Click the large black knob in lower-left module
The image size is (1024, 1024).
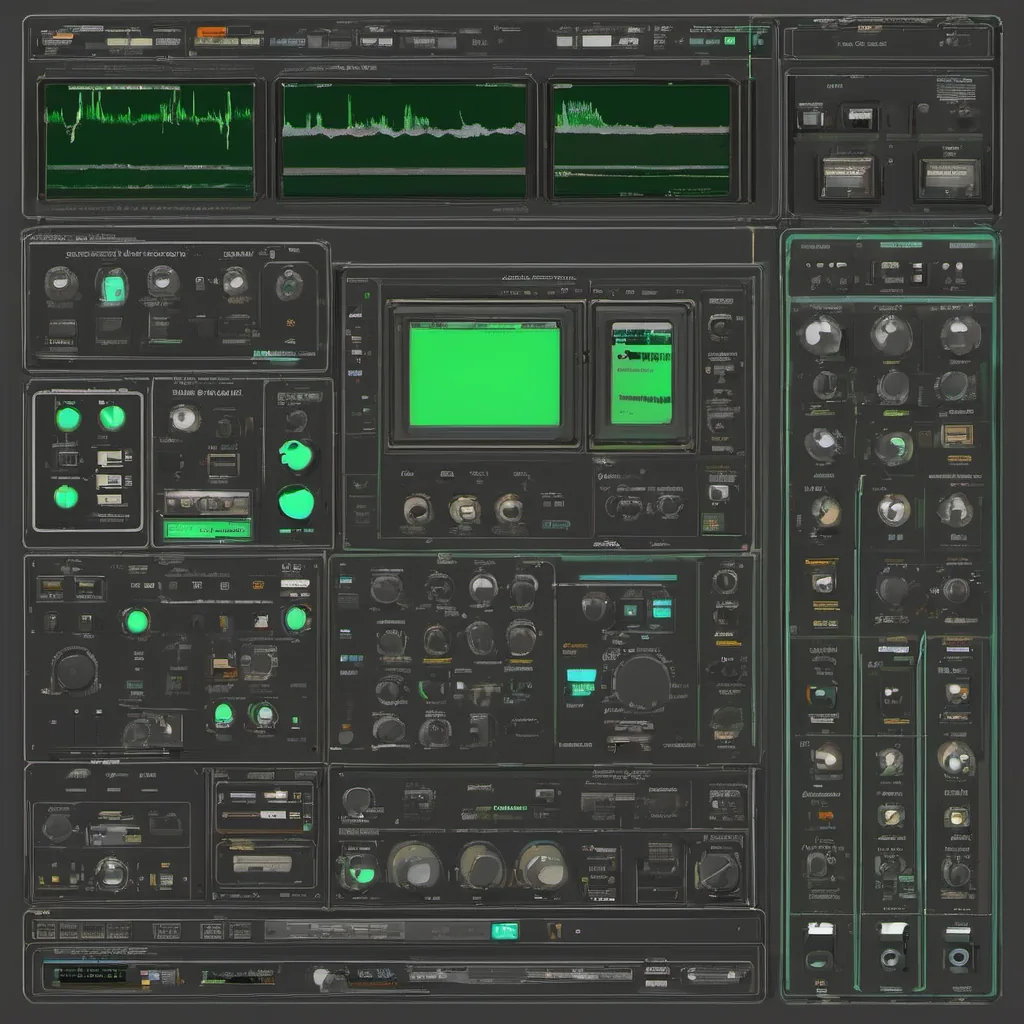click(76, 670)
